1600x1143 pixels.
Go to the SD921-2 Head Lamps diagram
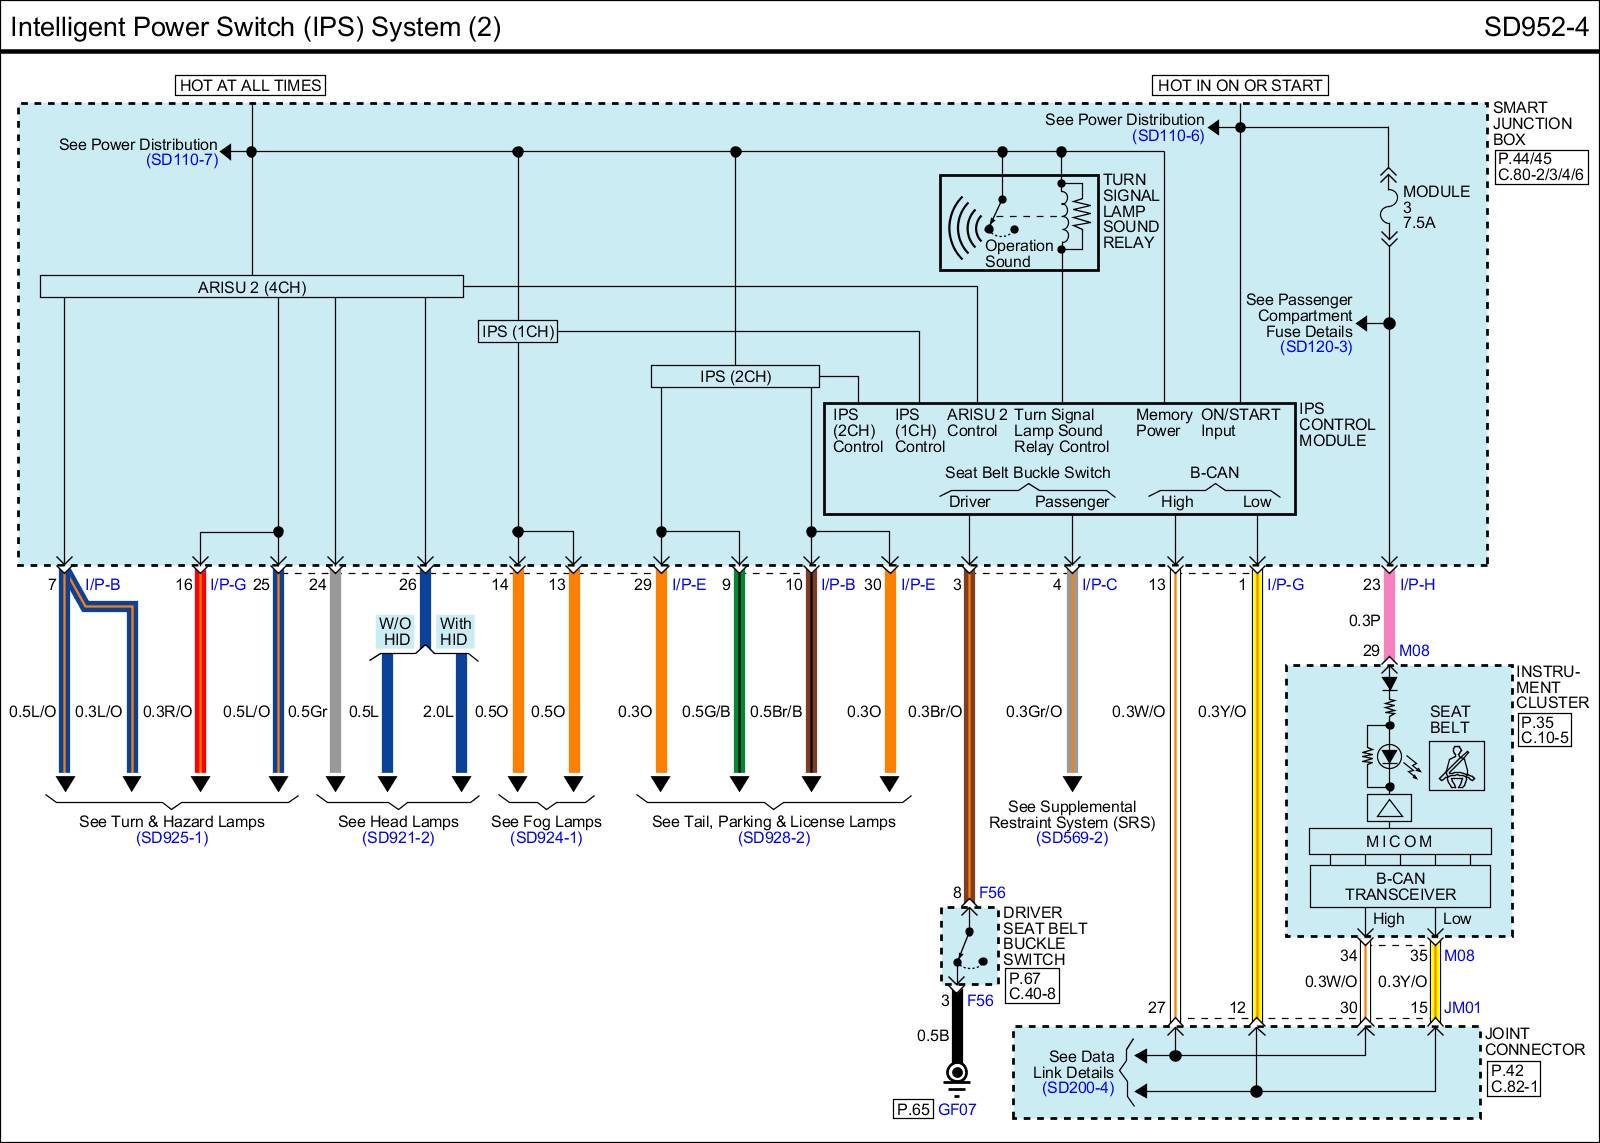pyautogui.click(x=398, y=838)
